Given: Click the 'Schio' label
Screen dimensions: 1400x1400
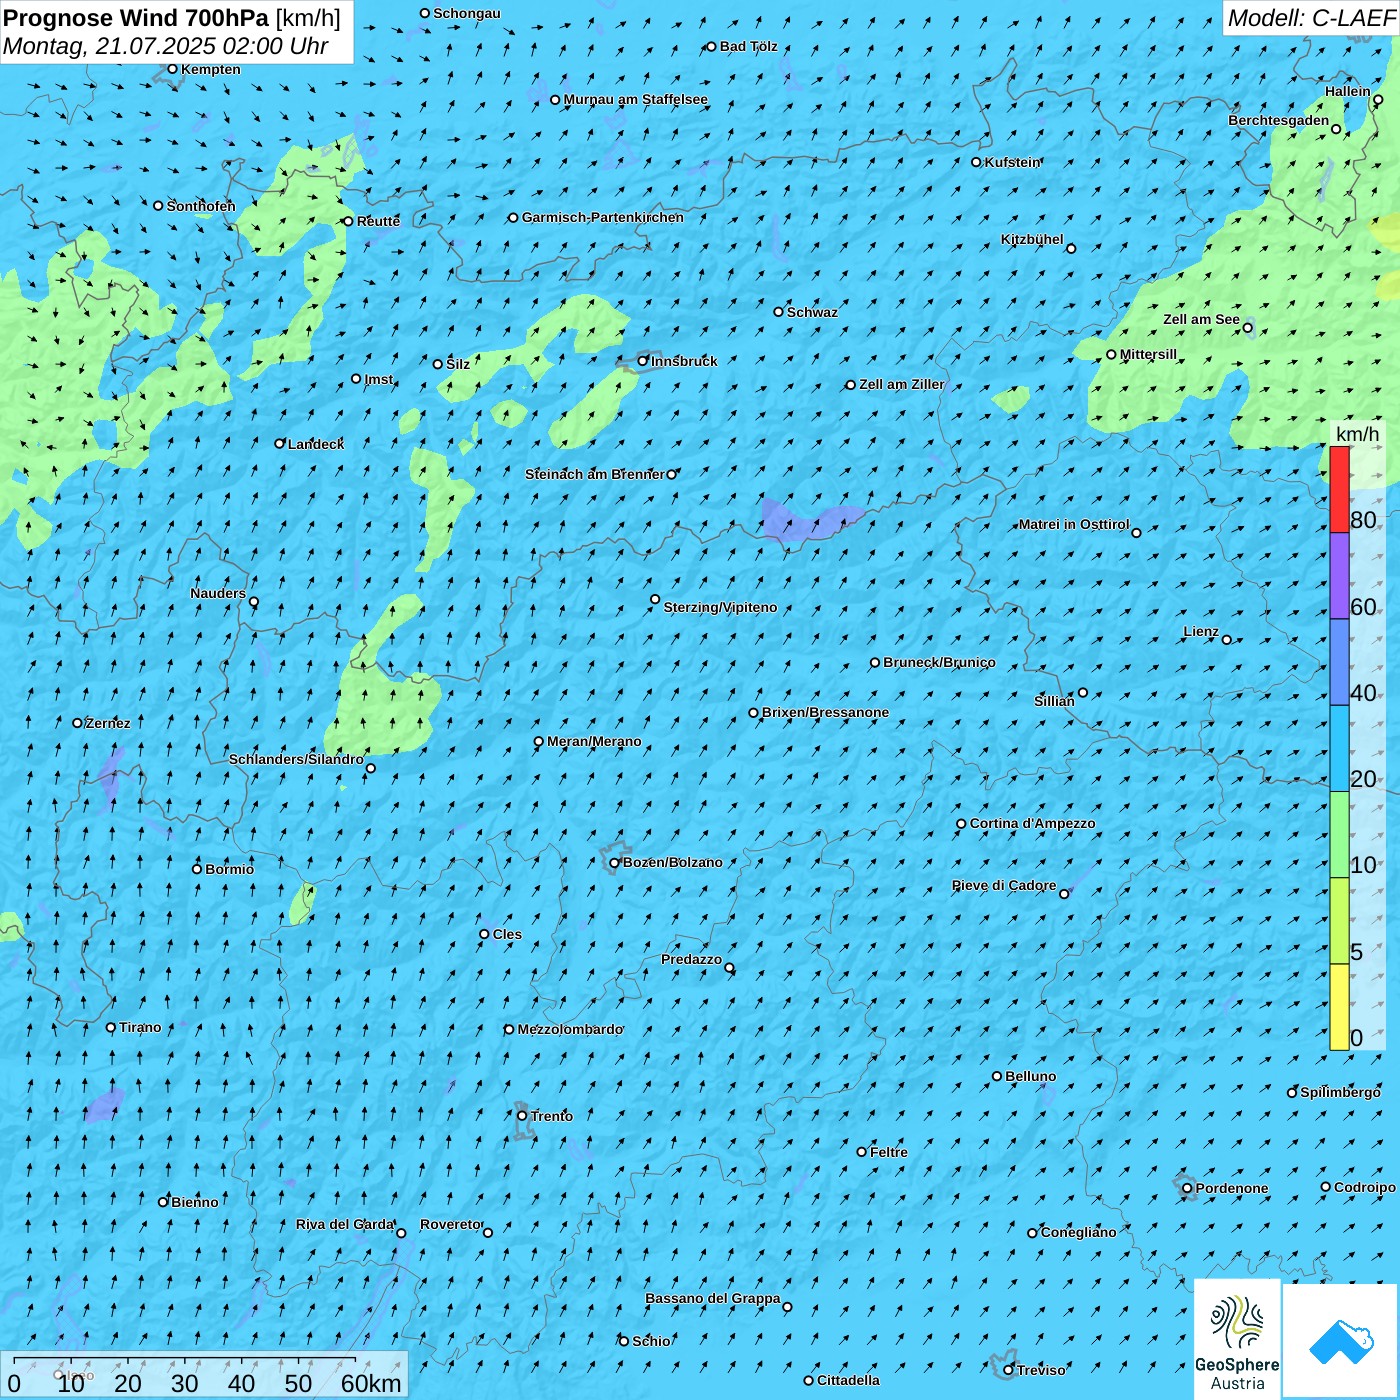Looking at the screenshot, I should (652, 1341).
